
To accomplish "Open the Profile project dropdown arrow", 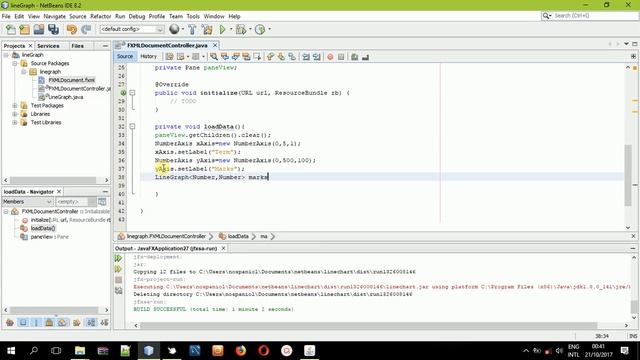I will point(269,29).
